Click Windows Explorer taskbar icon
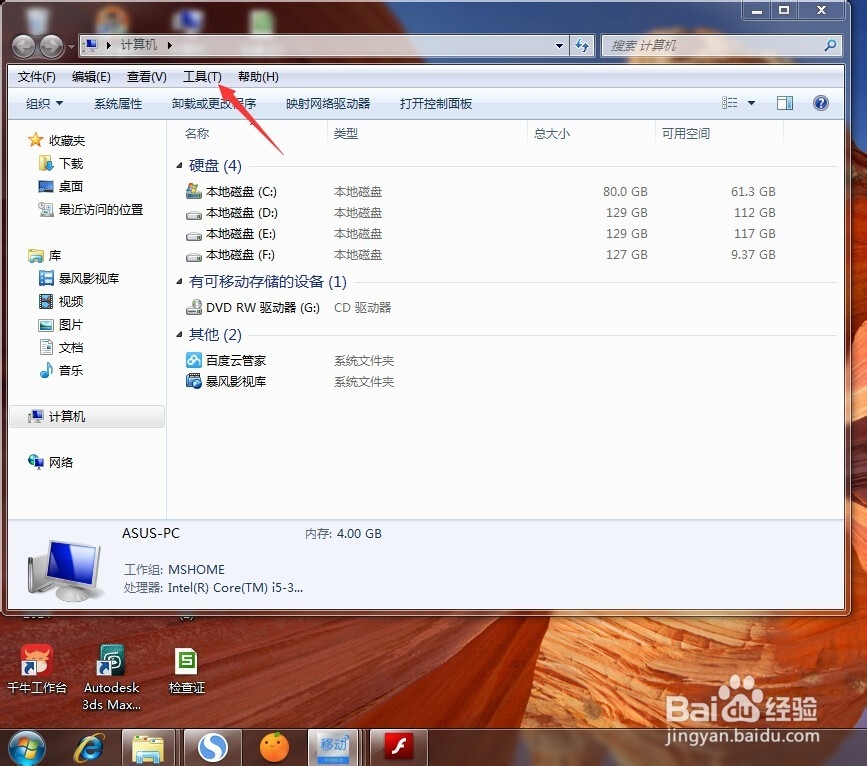Viewport: 867px width, 766px height. 148,749
